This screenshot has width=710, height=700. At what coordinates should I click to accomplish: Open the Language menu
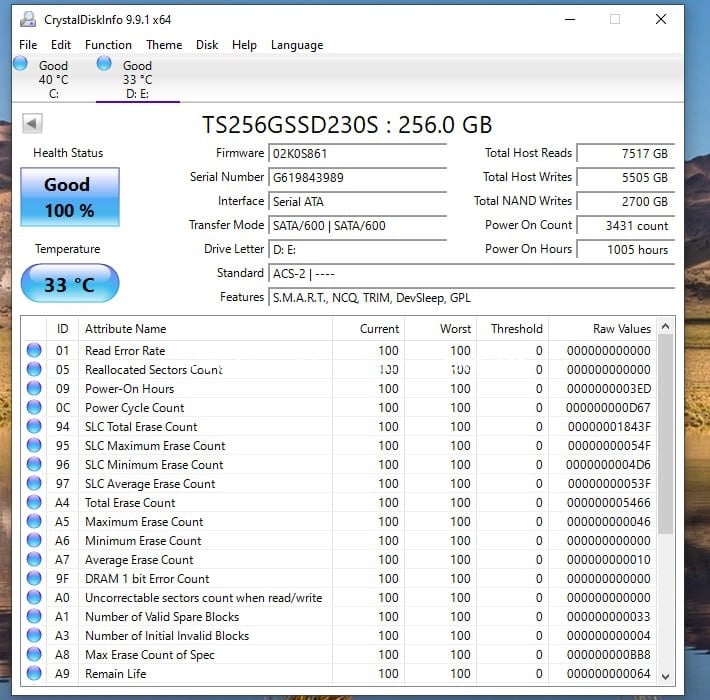pos(297,45)
